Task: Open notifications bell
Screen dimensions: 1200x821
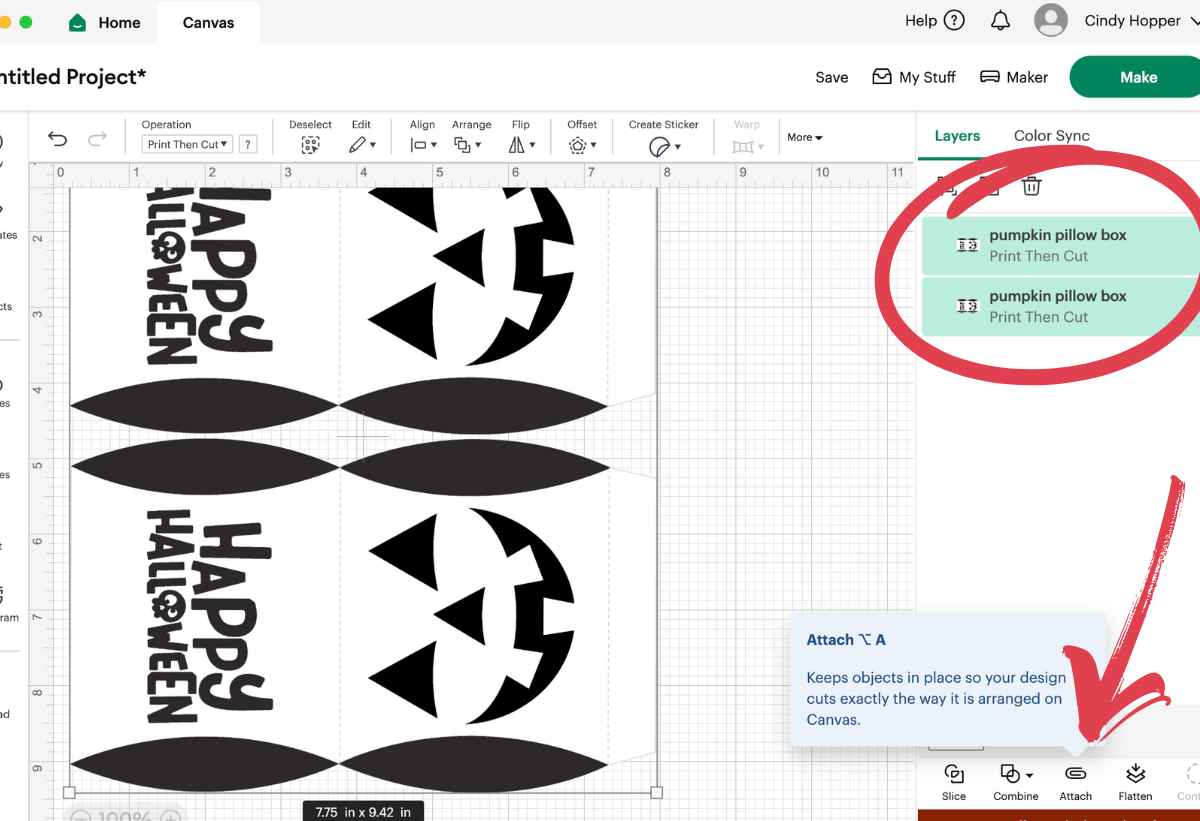Action: pos(1000,20)
